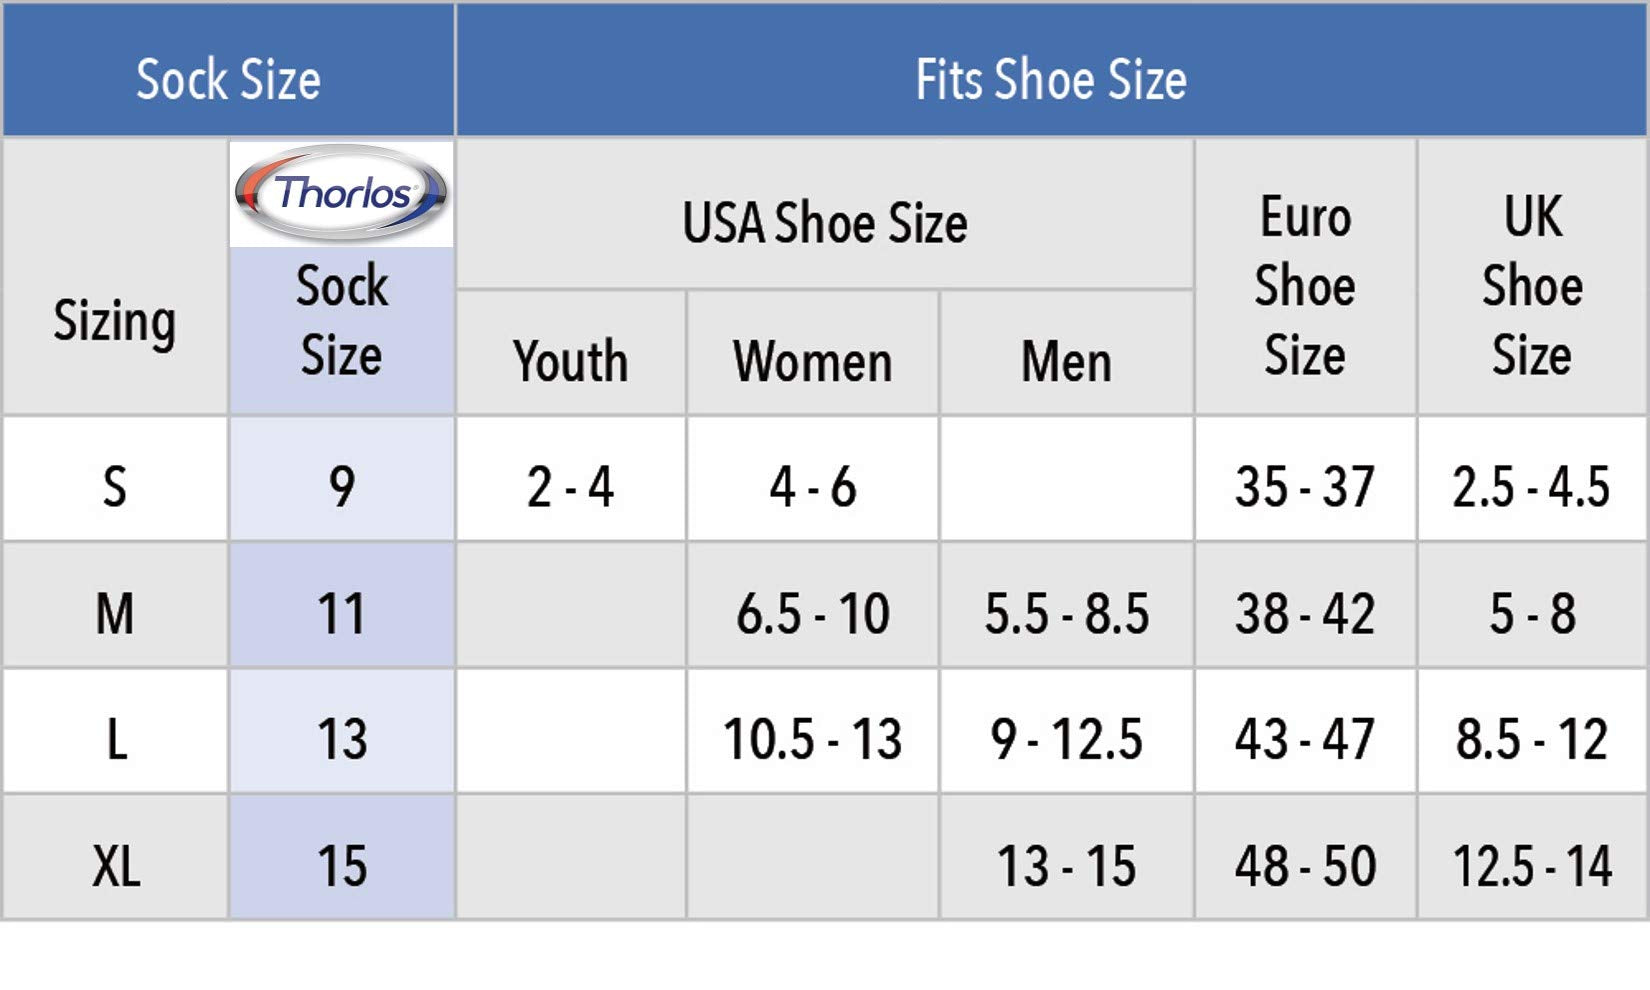Select the Euro '48 - 50' cell
The image size is (1650, 990).
pos(1305,865)
